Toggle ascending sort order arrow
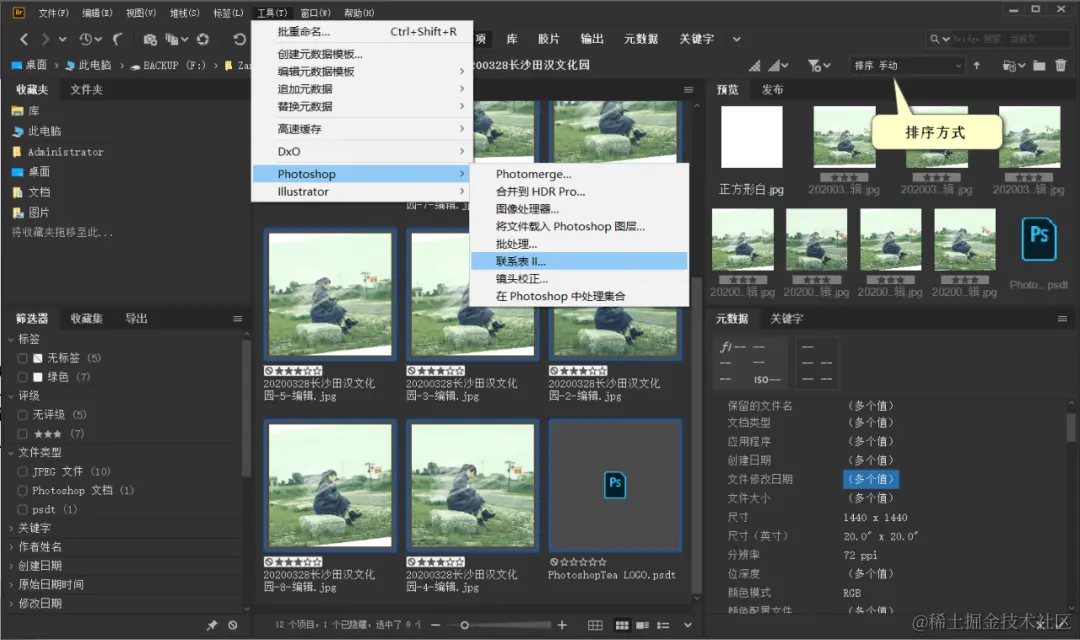Image resolution: width=1080 pixels, height=640 pixels. (x=977, y=65)
